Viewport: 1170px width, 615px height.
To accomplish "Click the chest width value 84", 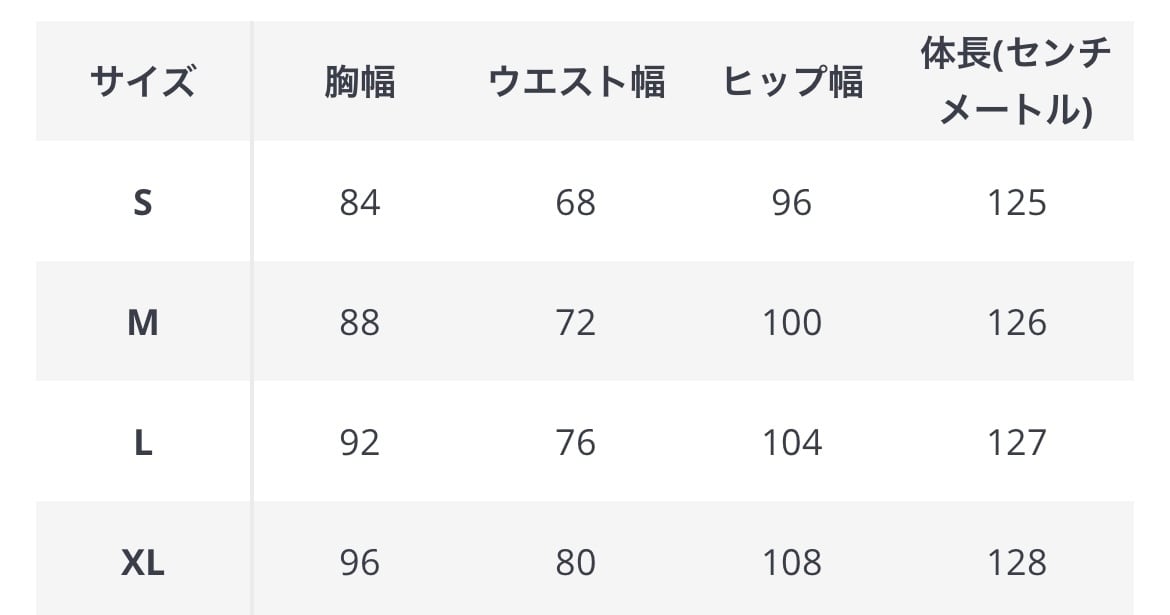I will (x=359, y=203).
